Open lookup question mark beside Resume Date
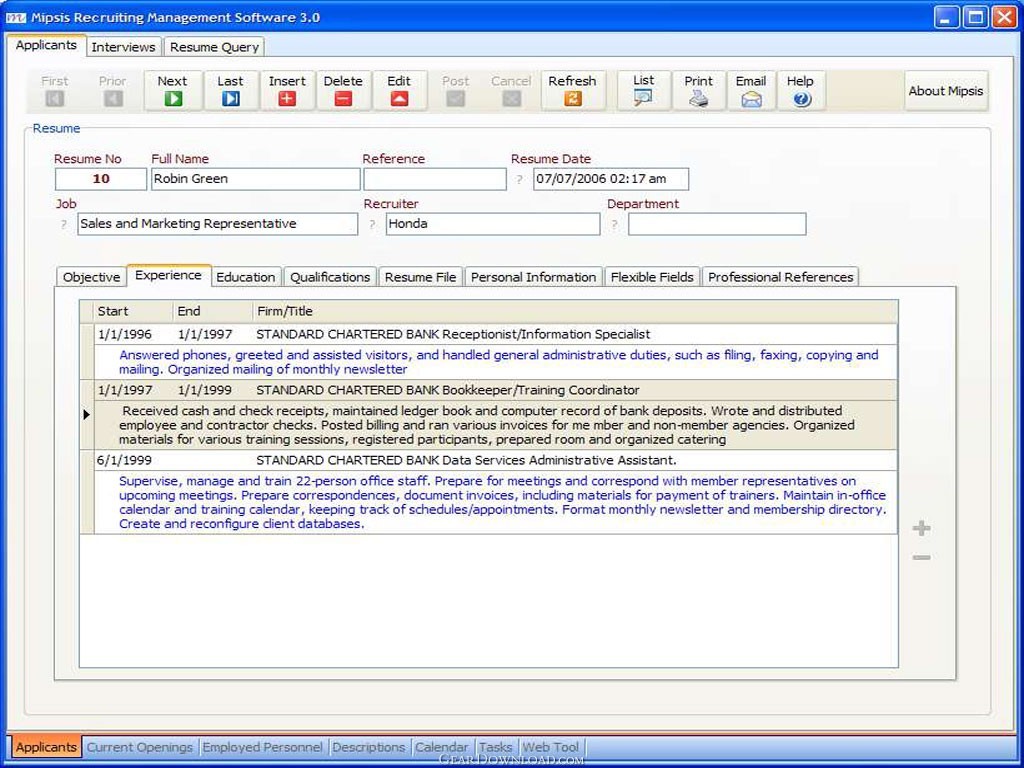 coord(519,180)
